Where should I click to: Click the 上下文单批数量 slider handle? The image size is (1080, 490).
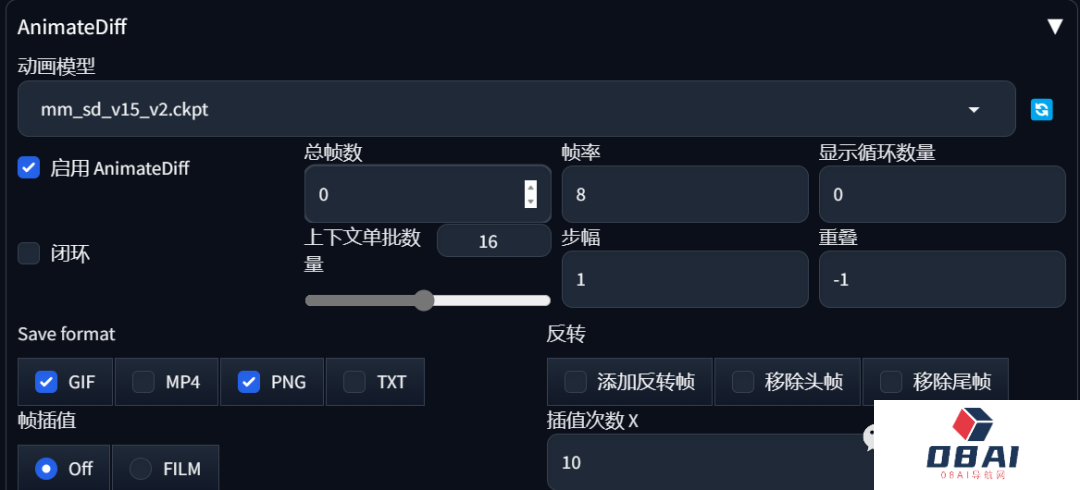(424, 300)
